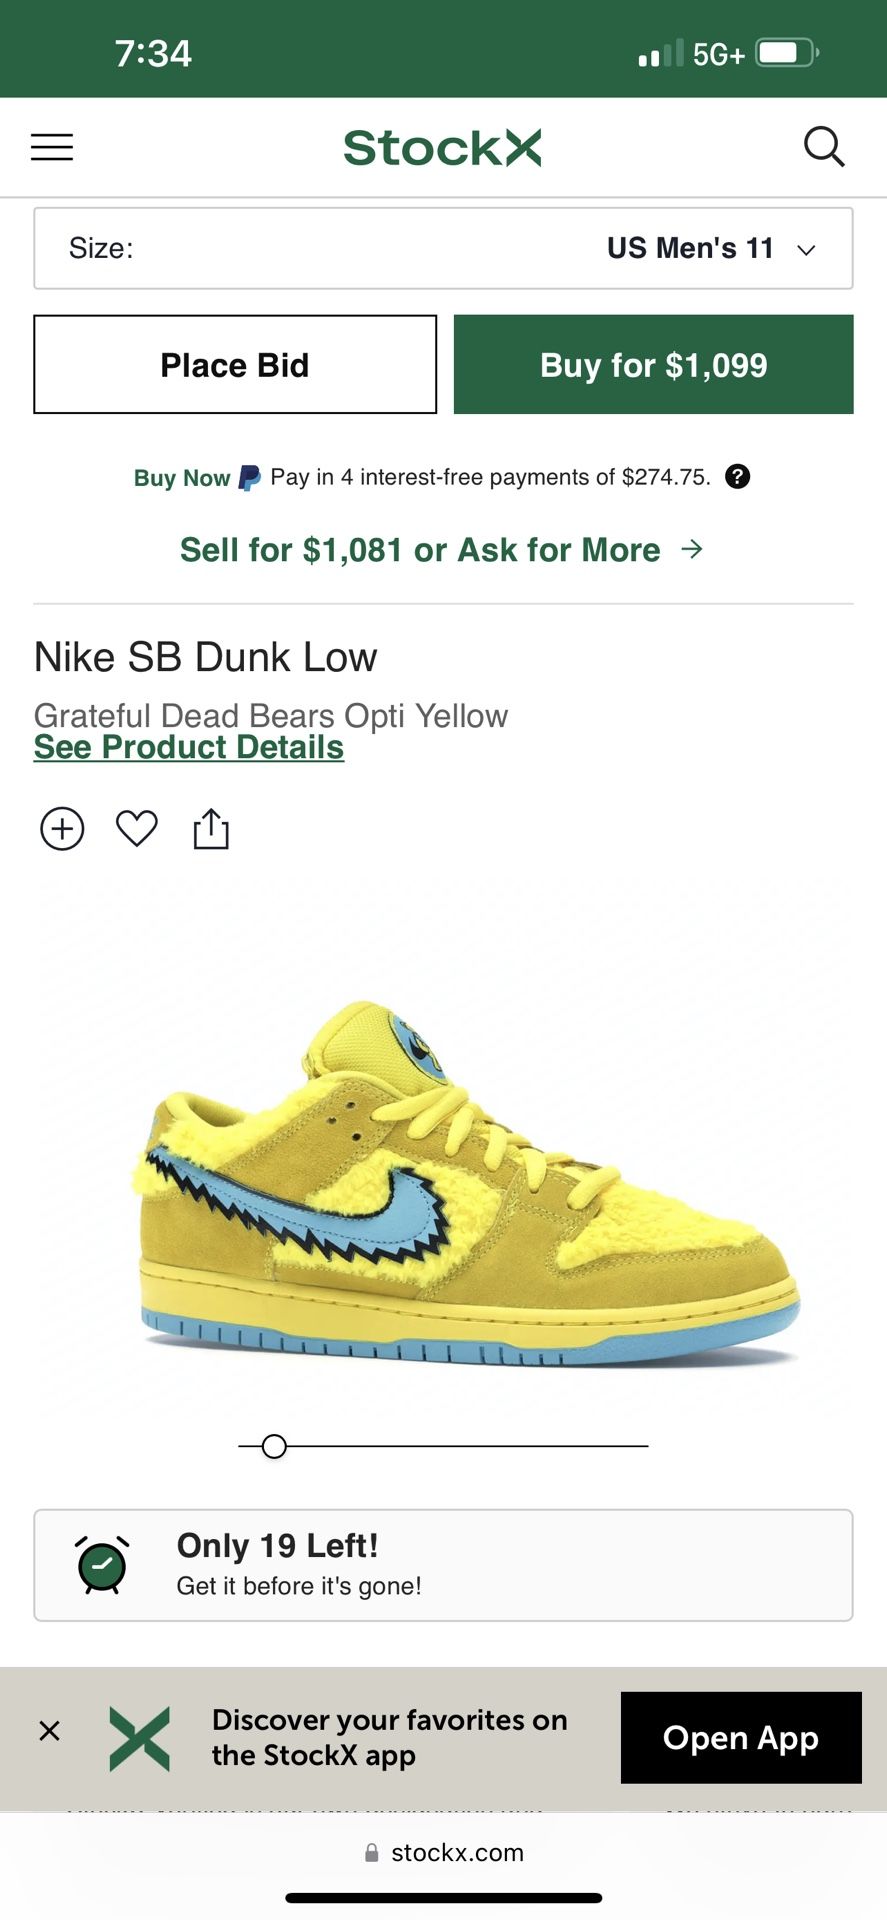Expand size chevron next to US Men's 11
This screenshot has height=1920, width=887.
pyautogui.click(x=806, y=250)
